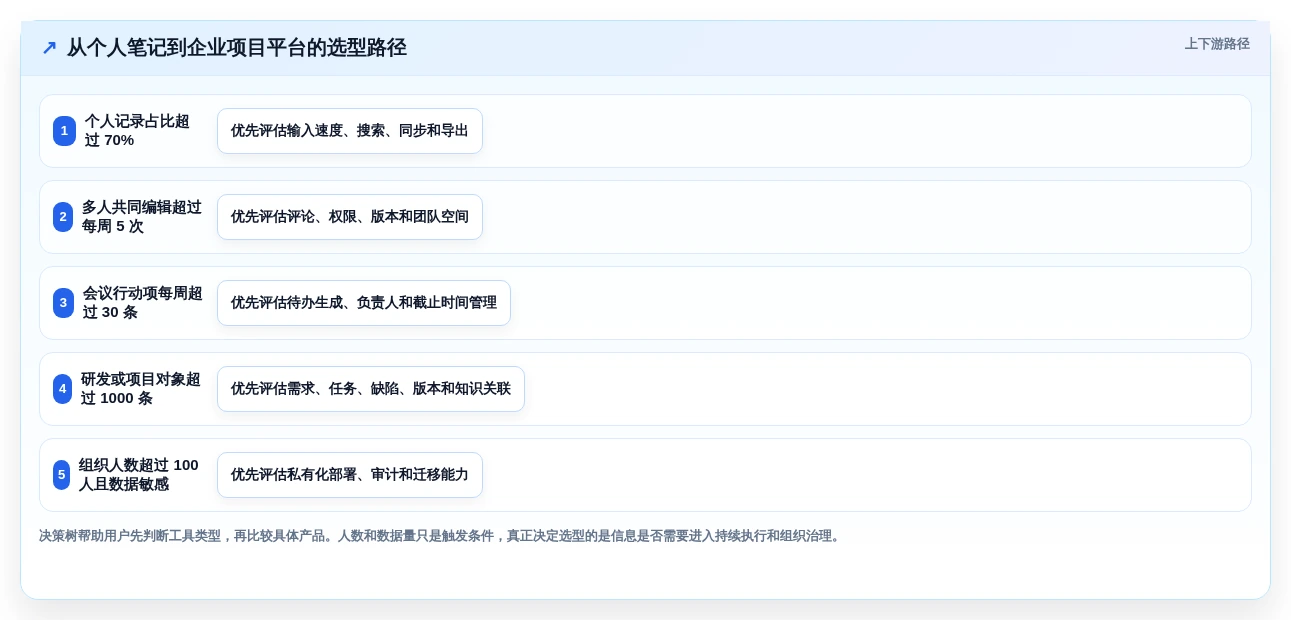The width and height of the screenshot is (1291, 620).
Task: Click the condition 会议行动项每周超过 30 条
Action: click(143, 303)
